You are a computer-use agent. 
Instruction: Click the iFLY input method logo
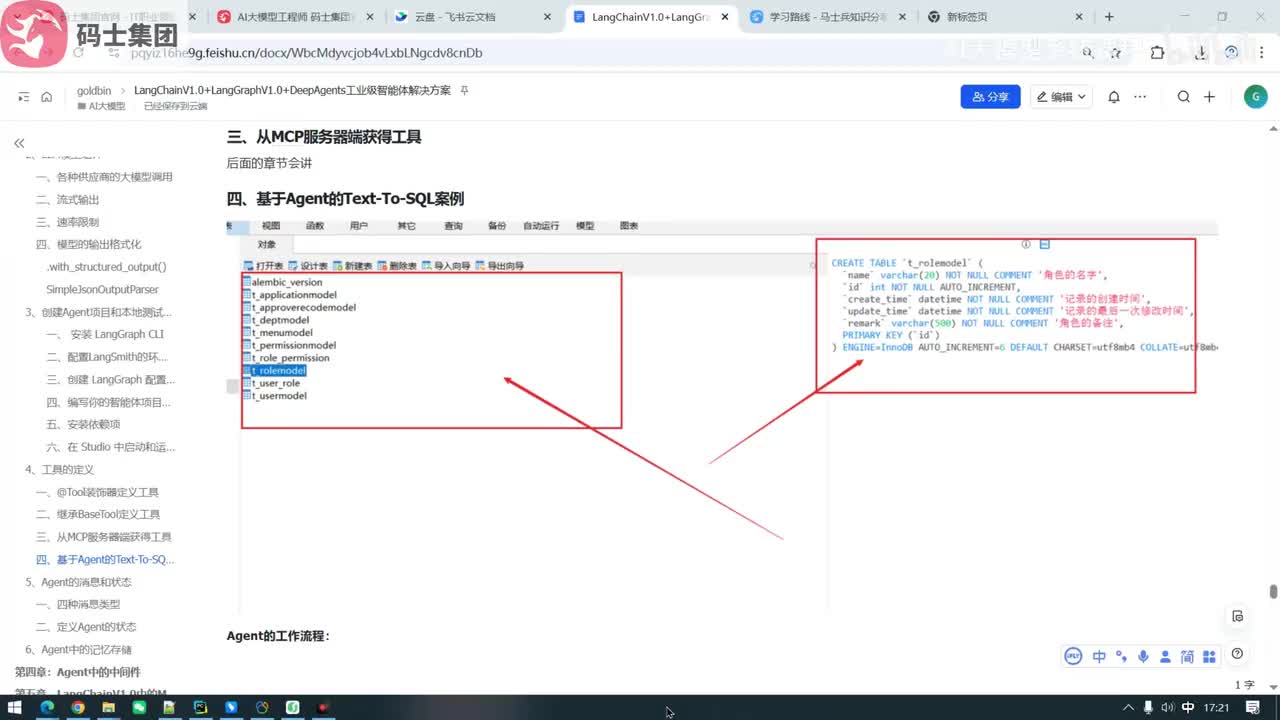[1074, 656]
